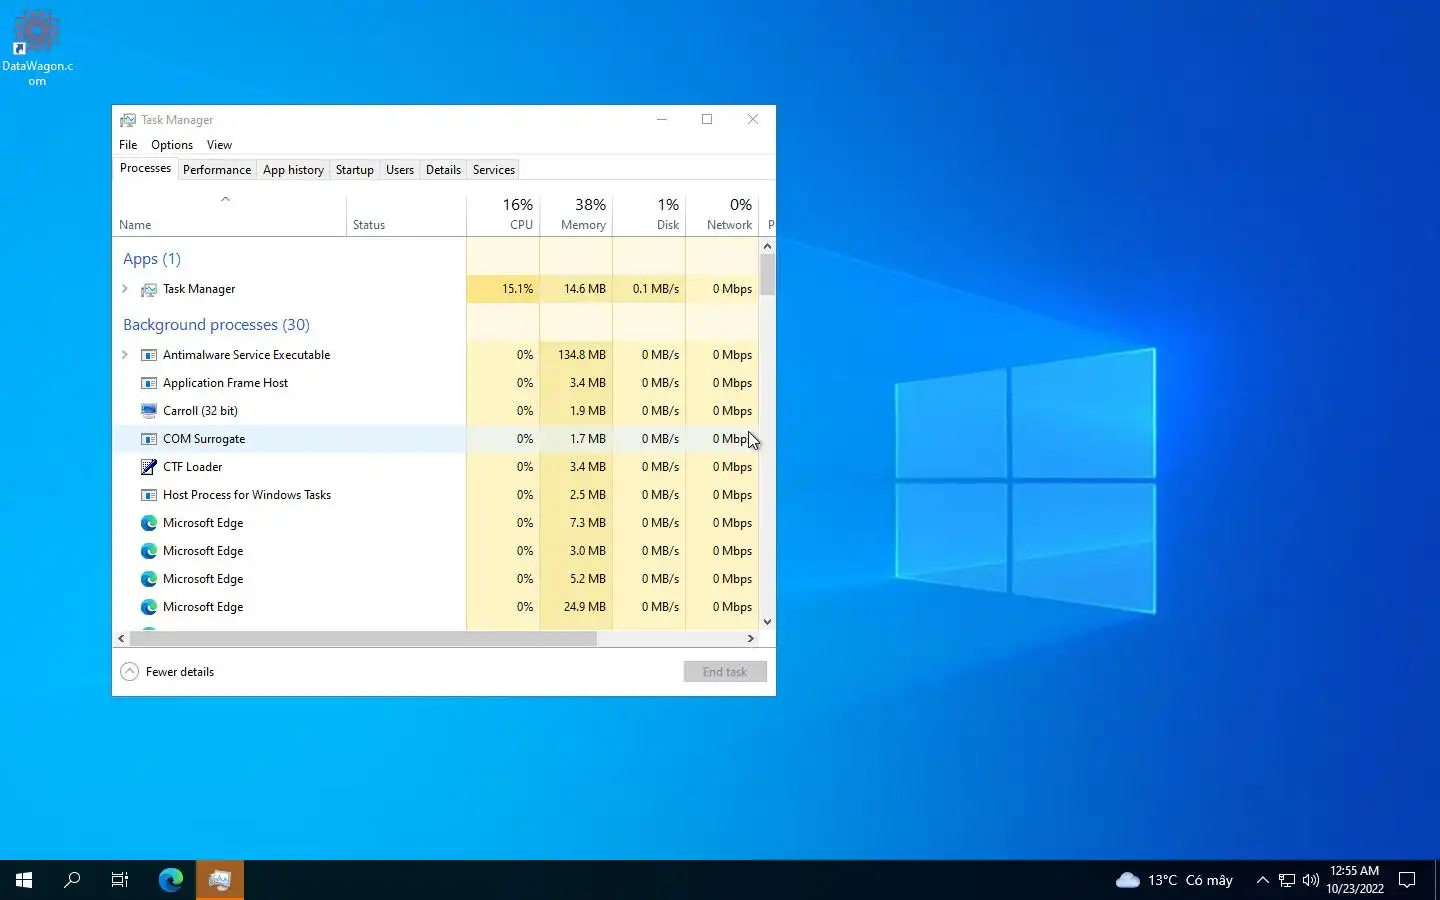The height and width of the screenshot is (900, 1440).
Task: Switch to the Users tab
Action: [399, 170]
